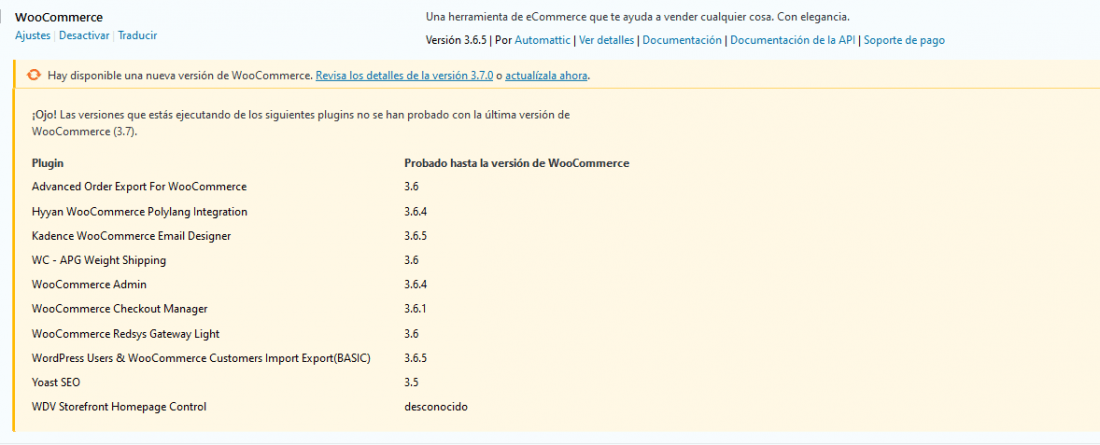Open Ver detalles link

tap(606, 41)
